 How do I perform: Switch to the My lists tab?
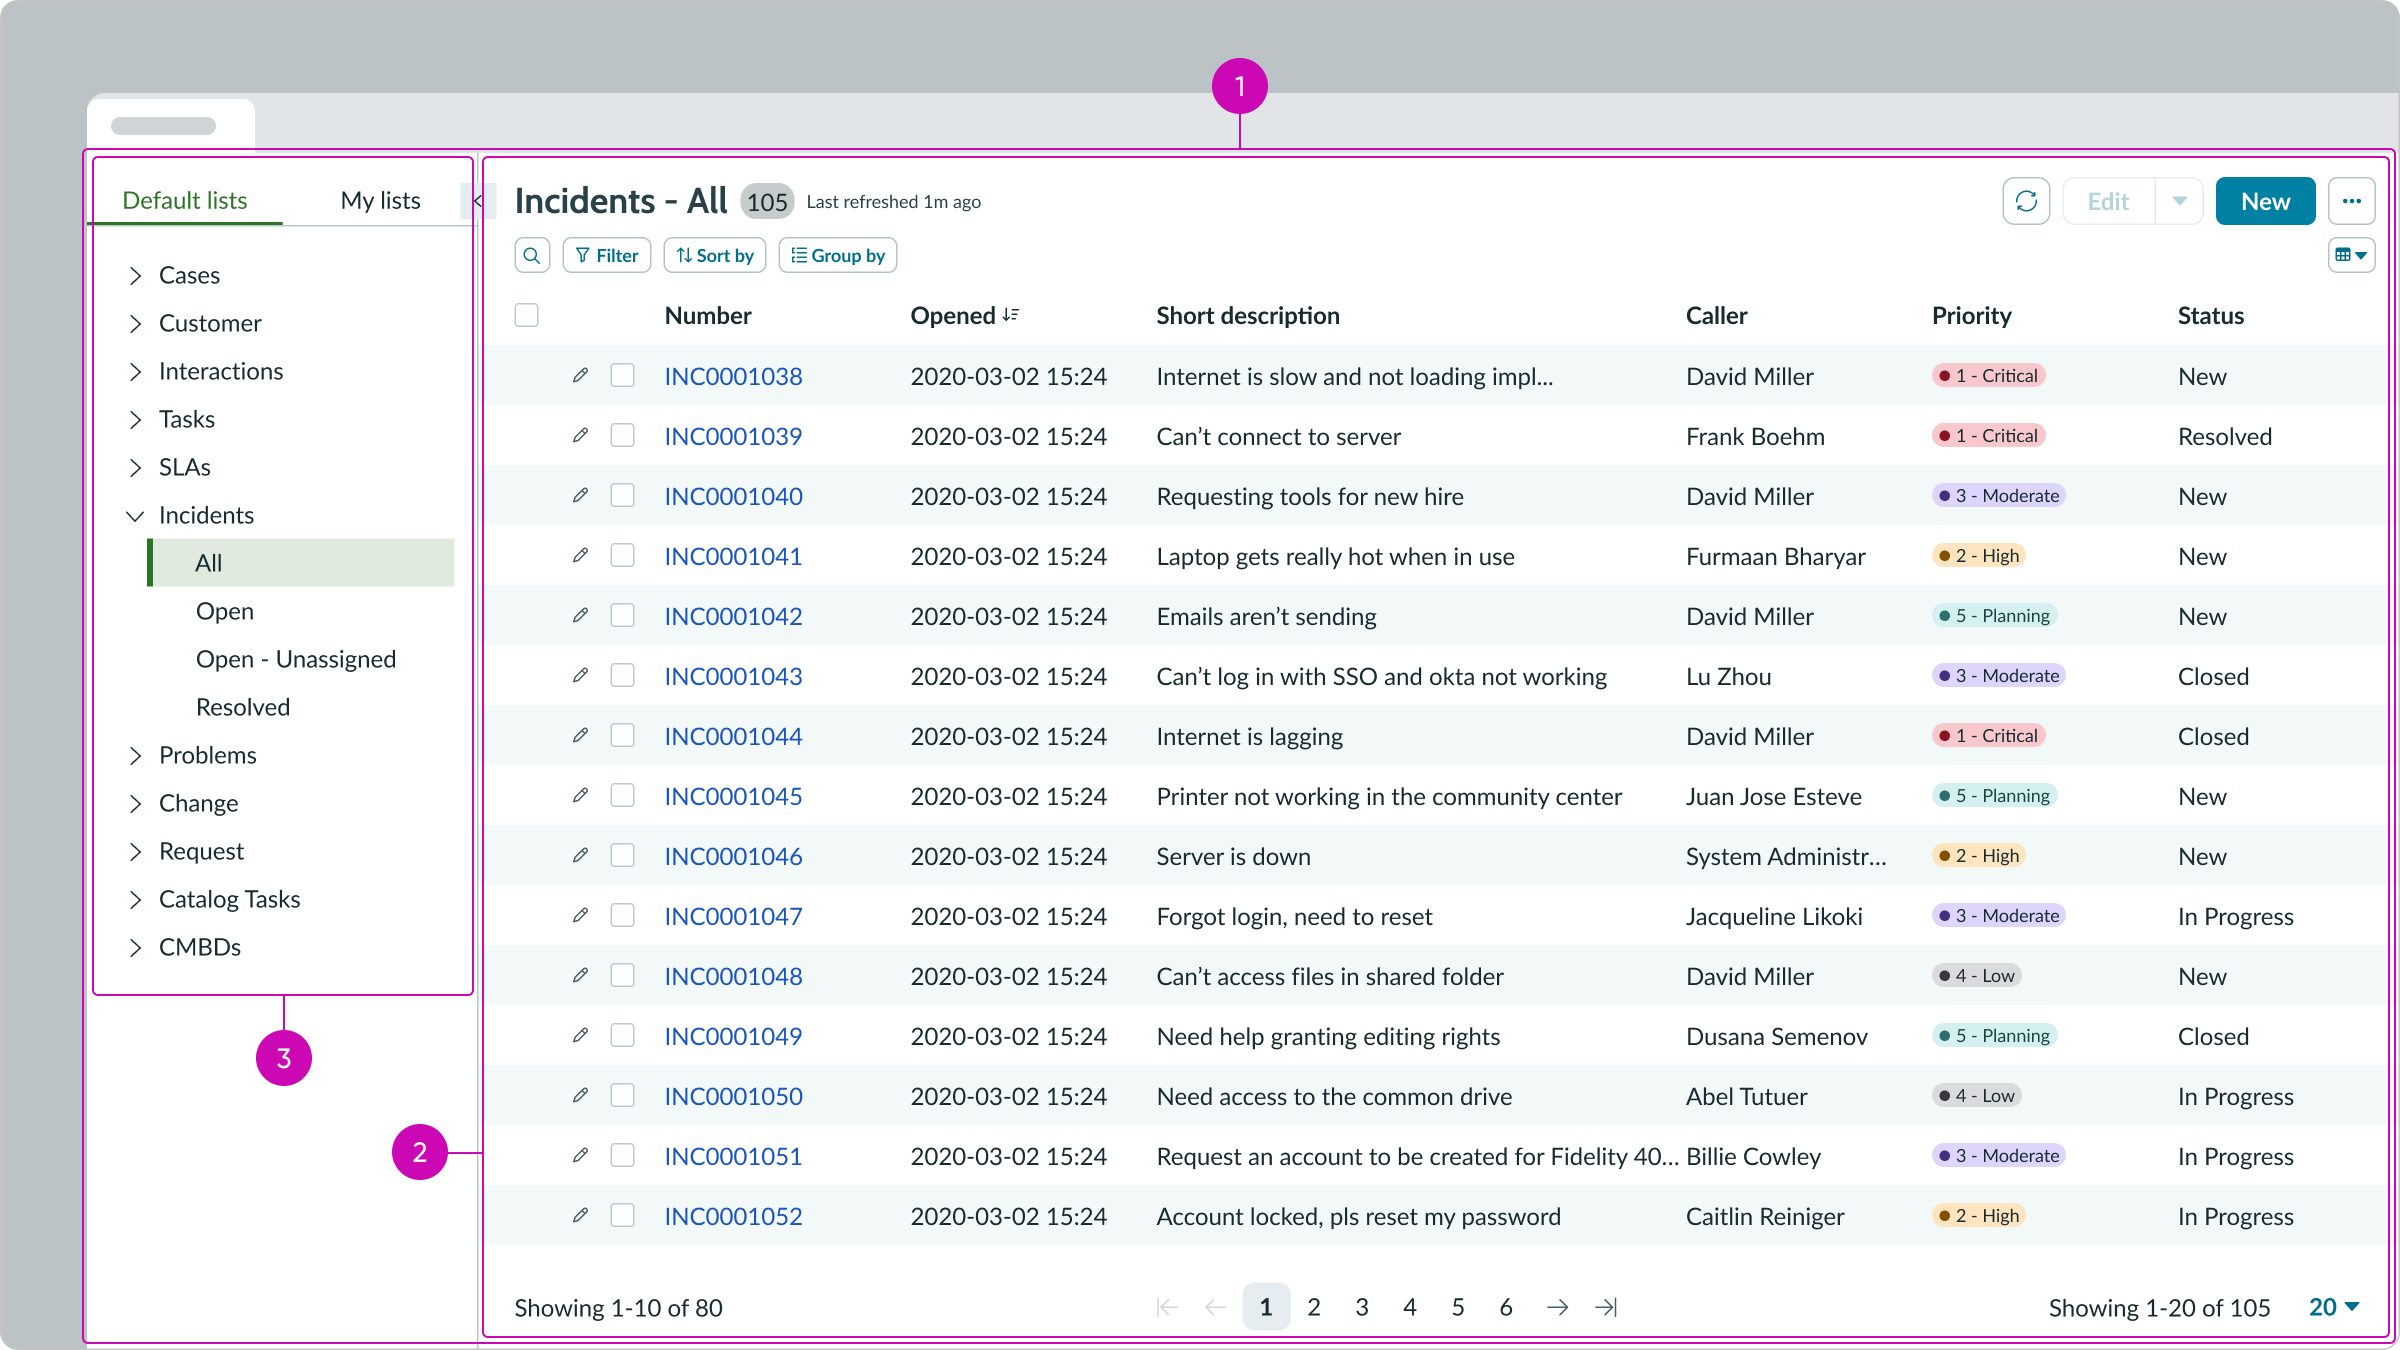[x=380, y=200]
